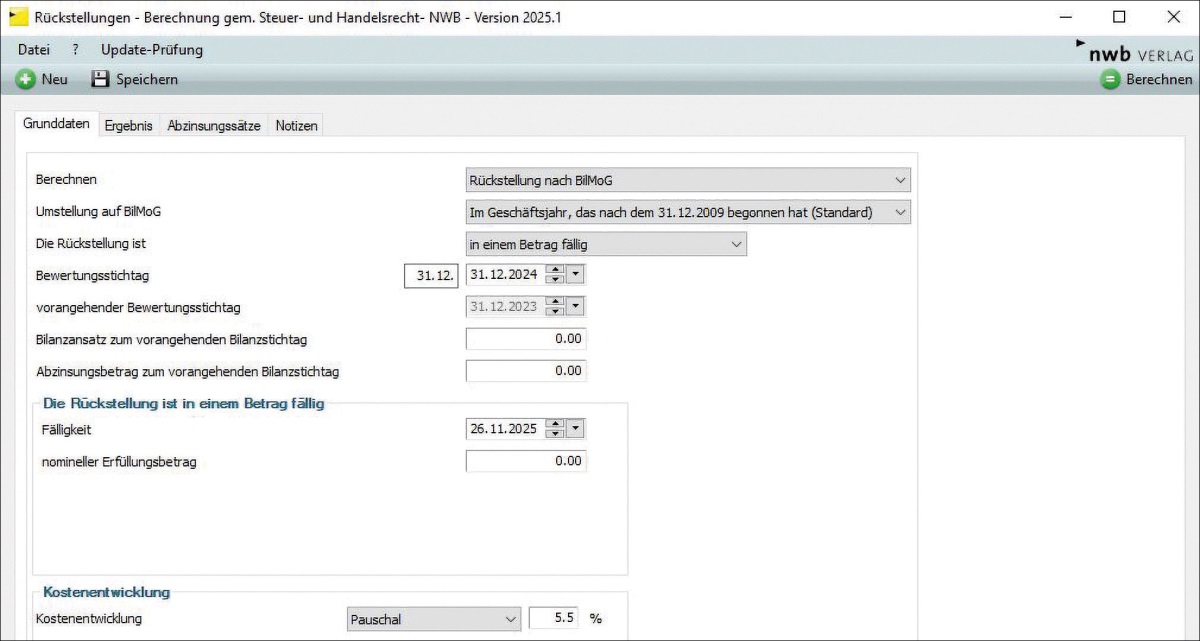
Task: Open the Datei menu
Action: pyautogui.click(x=33, y=50)
